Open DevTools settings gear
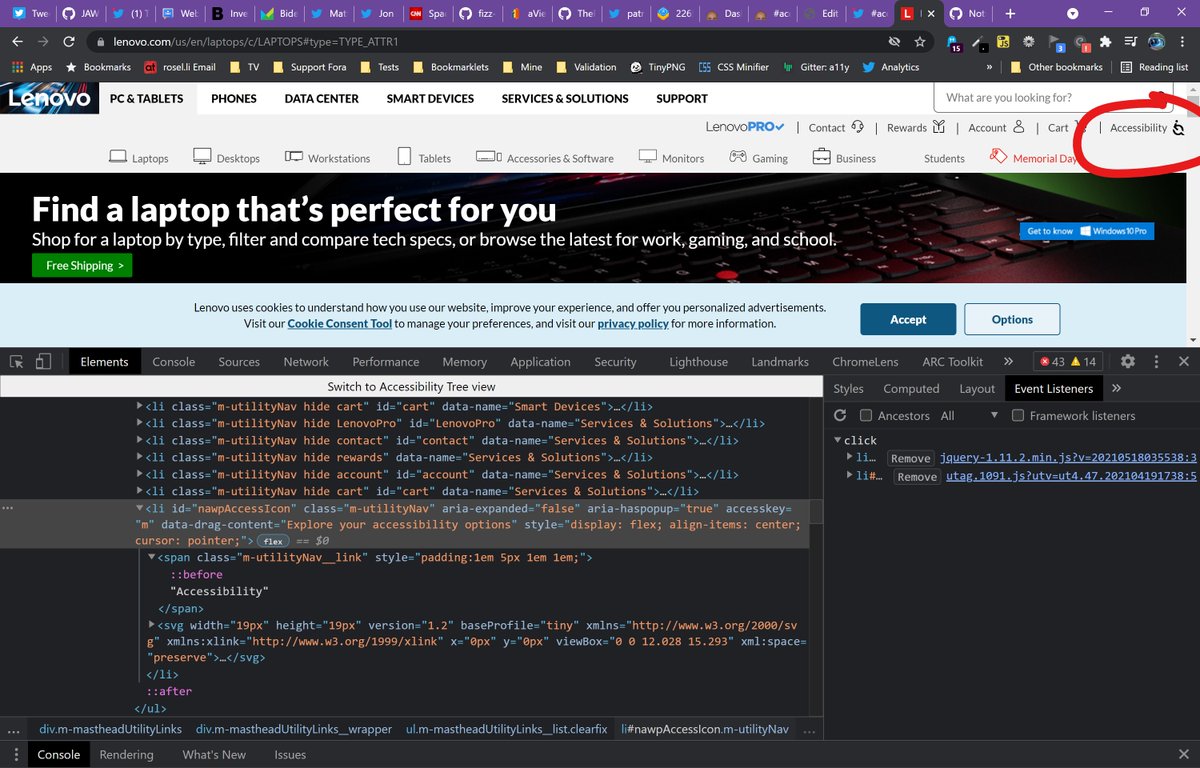The width and height of the screenshot is (1200, 768). point(1128,361)
